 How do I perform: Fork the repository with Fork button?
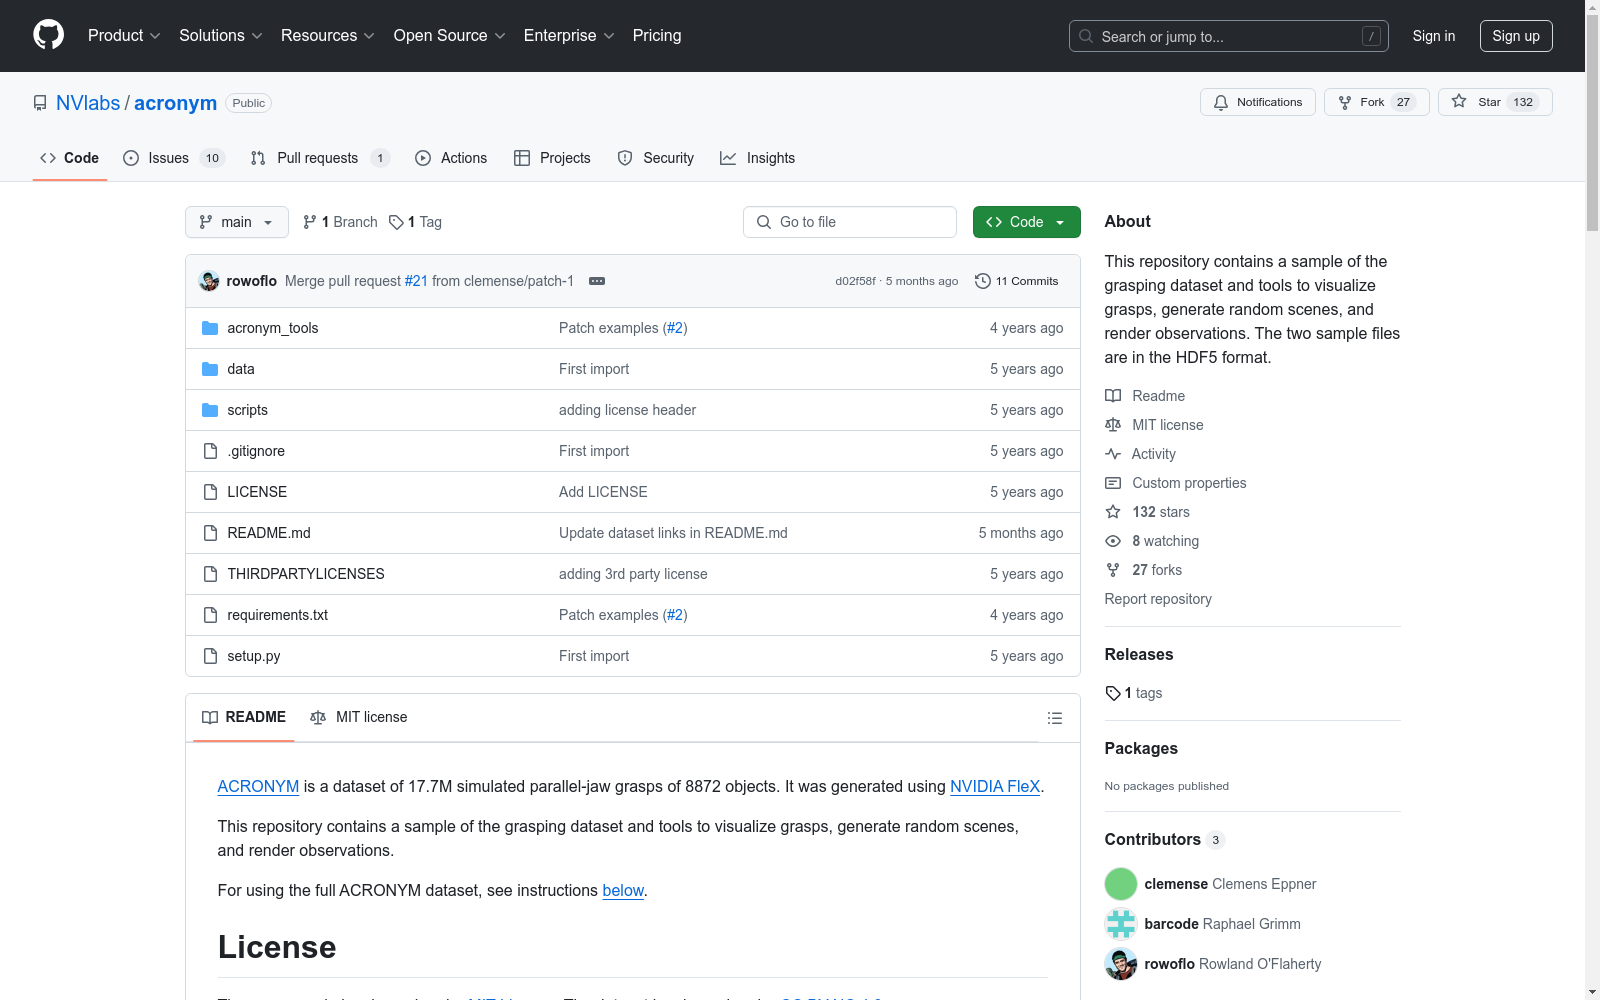pyautogui.click(x=1377, y=102)
